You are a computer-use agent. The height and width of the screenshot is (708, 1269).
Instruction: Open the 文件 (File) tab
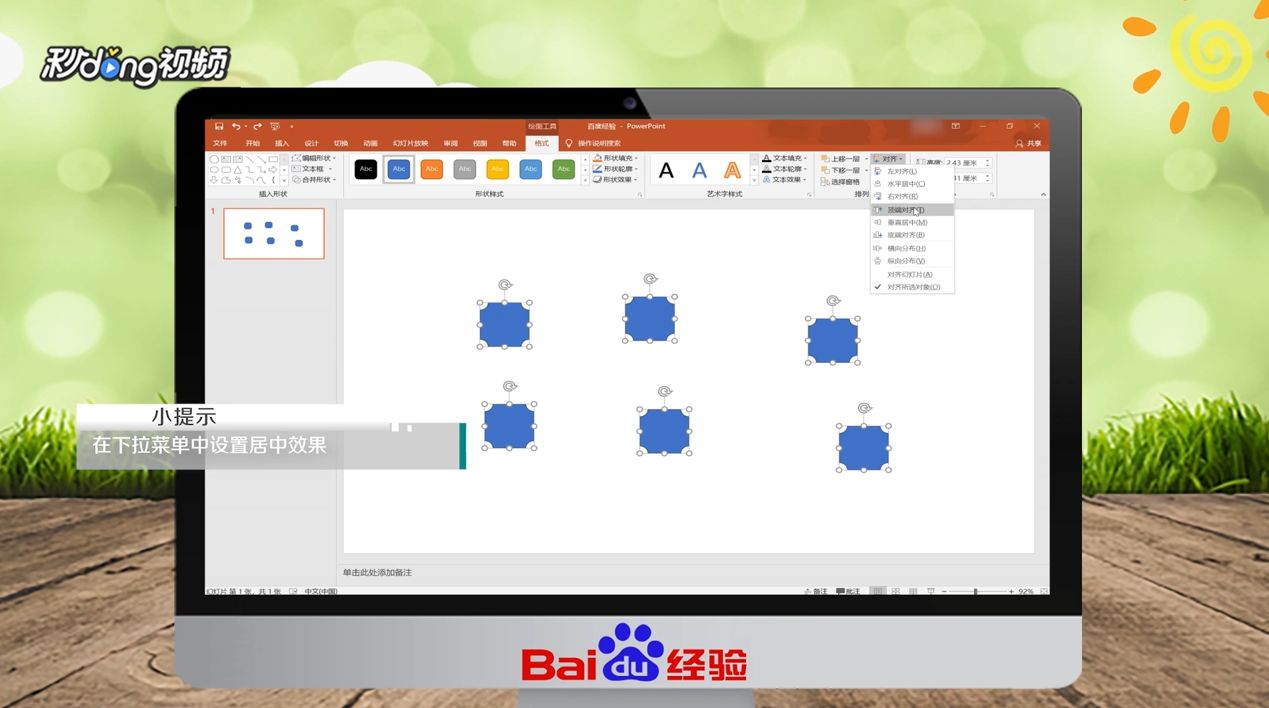(x=220, y=144)
